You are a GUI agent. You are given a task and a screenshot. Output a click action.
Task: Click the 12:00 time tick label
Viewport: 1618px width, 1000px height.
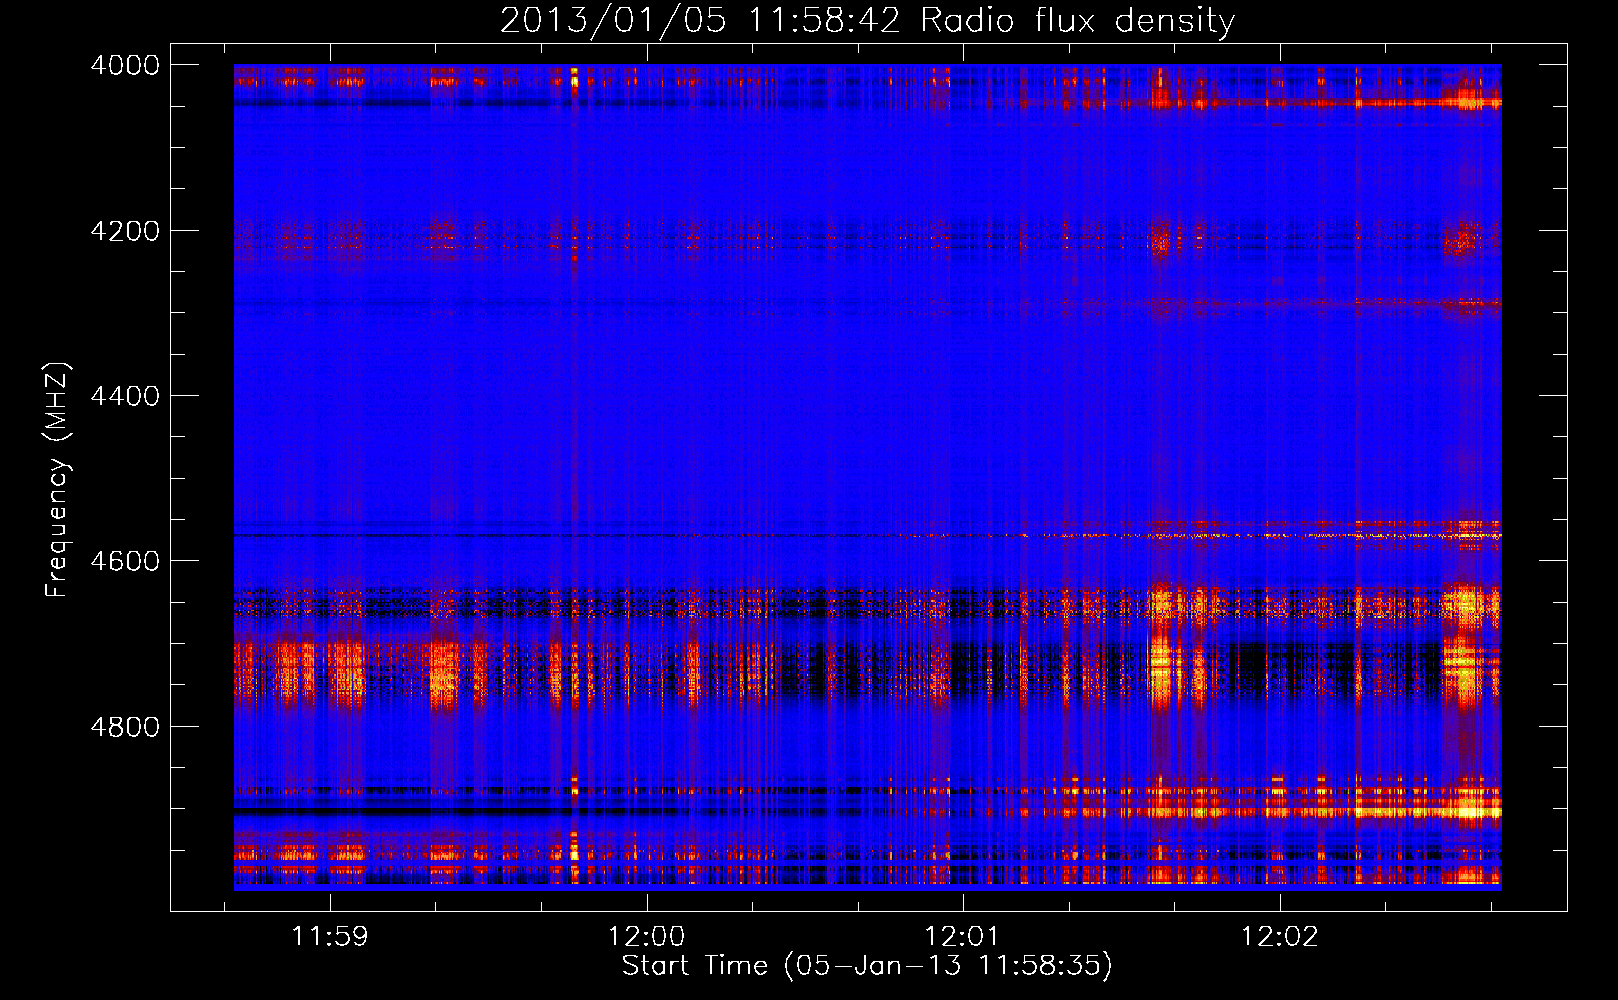pyautogui.click(x=647, y=937)
